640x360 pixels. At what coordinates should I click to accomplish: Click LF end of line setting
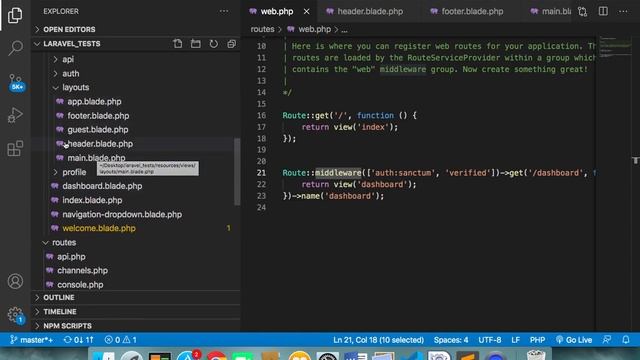(516, 340)
